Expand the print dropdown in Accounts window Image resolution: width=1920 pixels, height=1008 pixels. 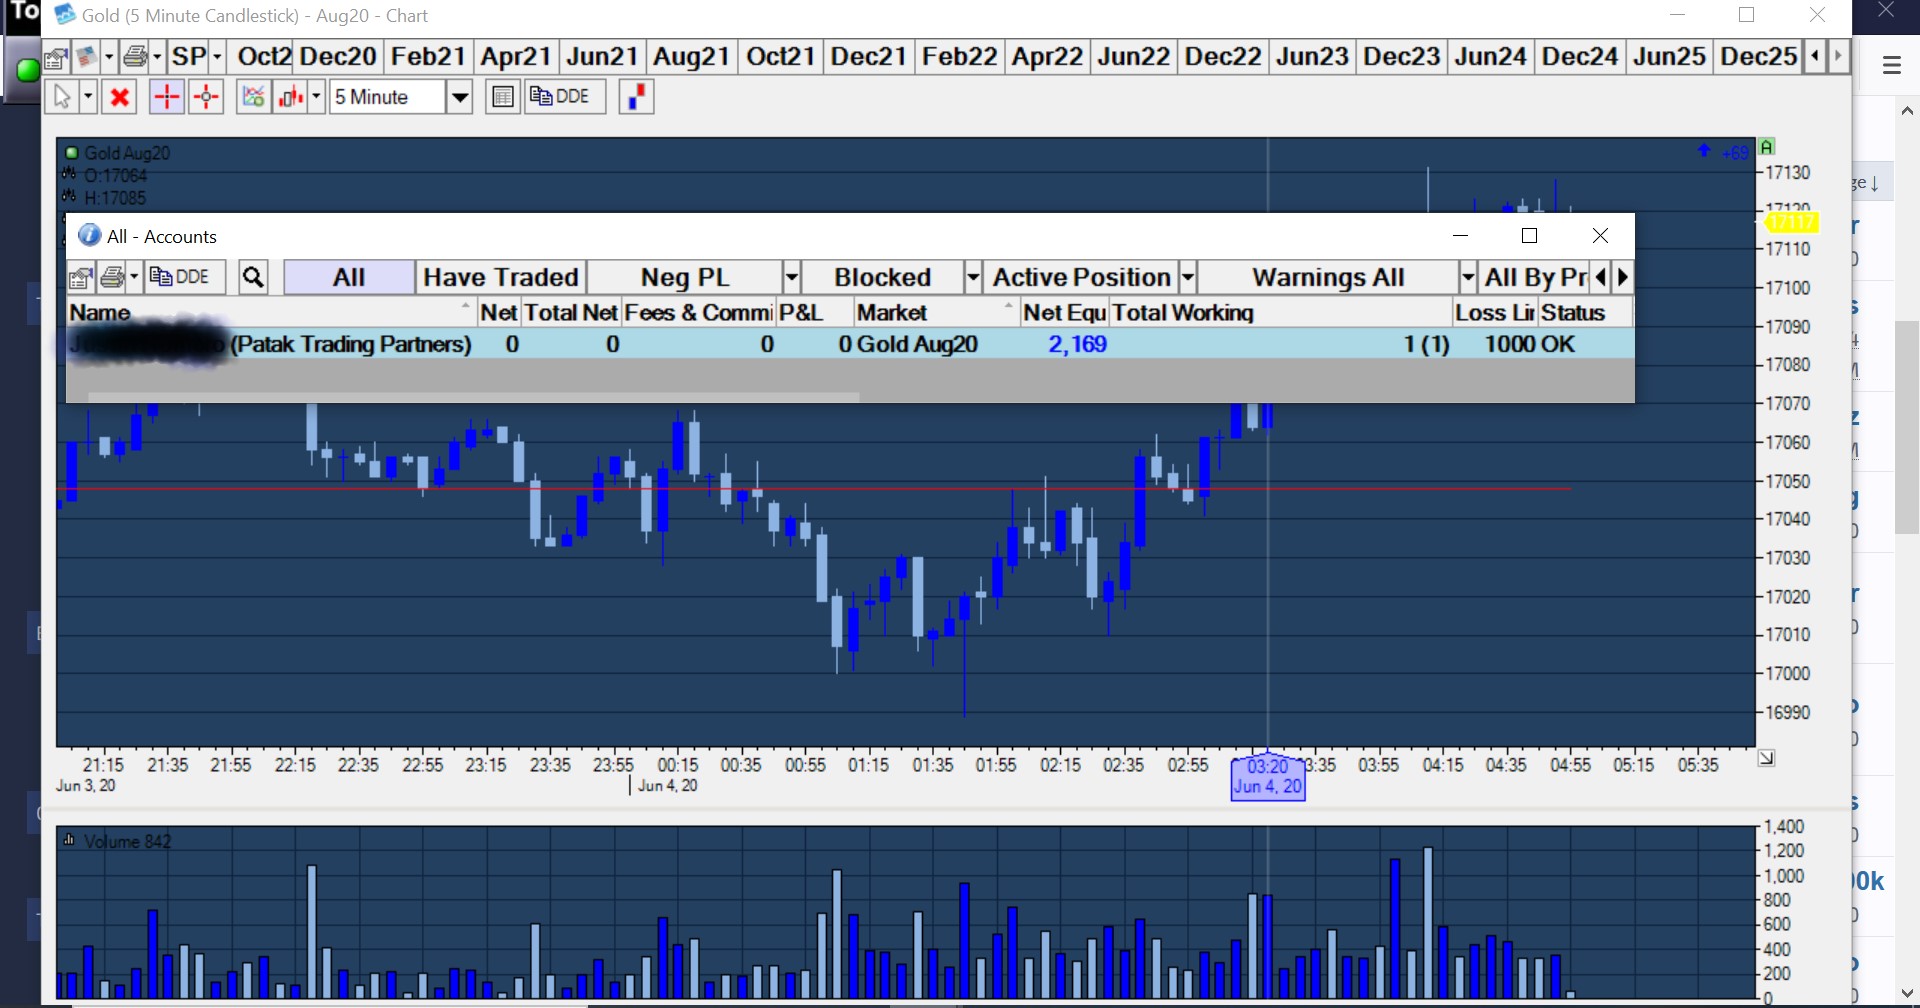134,277
